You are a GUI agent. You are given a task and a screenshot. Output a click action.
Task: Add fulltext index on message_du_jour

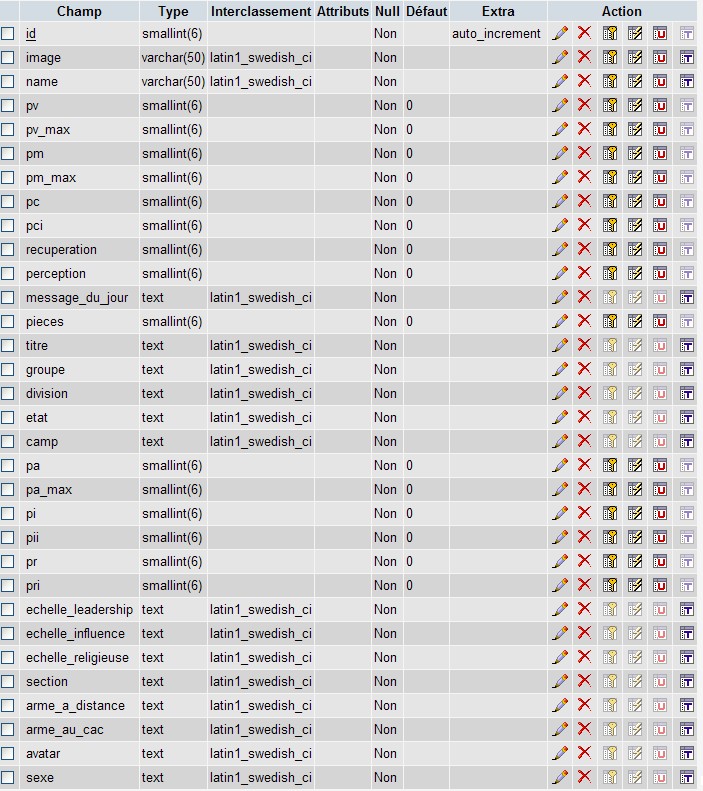[x=686, y=297]
